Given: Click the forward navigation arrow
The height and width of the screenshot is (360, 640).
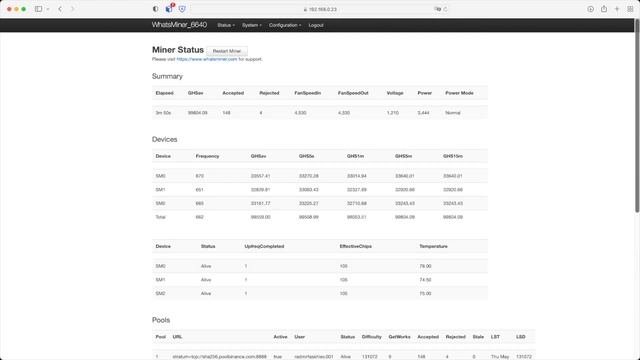Looking at the screenshot, I should click(x=73, y=9).
